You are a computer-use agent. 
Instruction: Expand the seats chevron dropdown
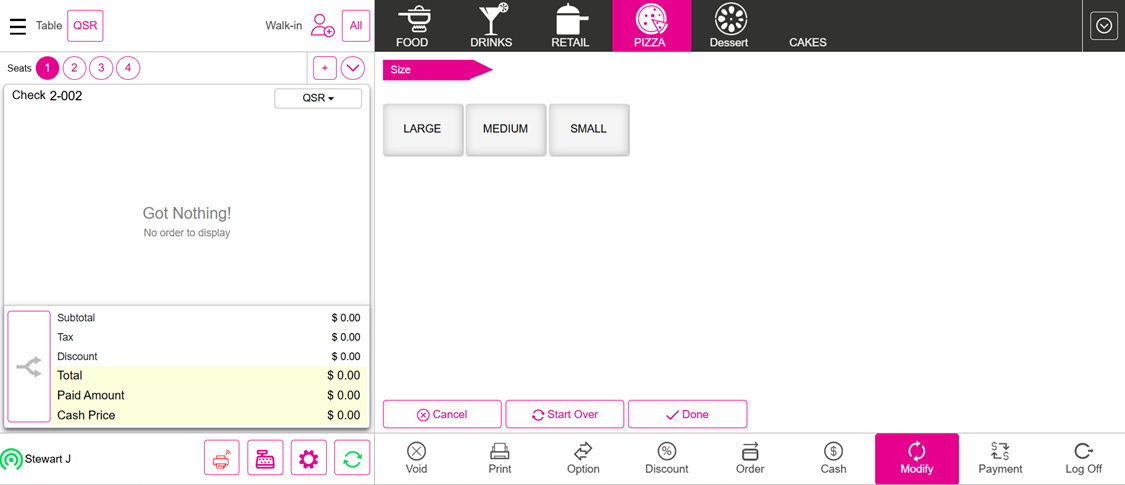[353, 68]
